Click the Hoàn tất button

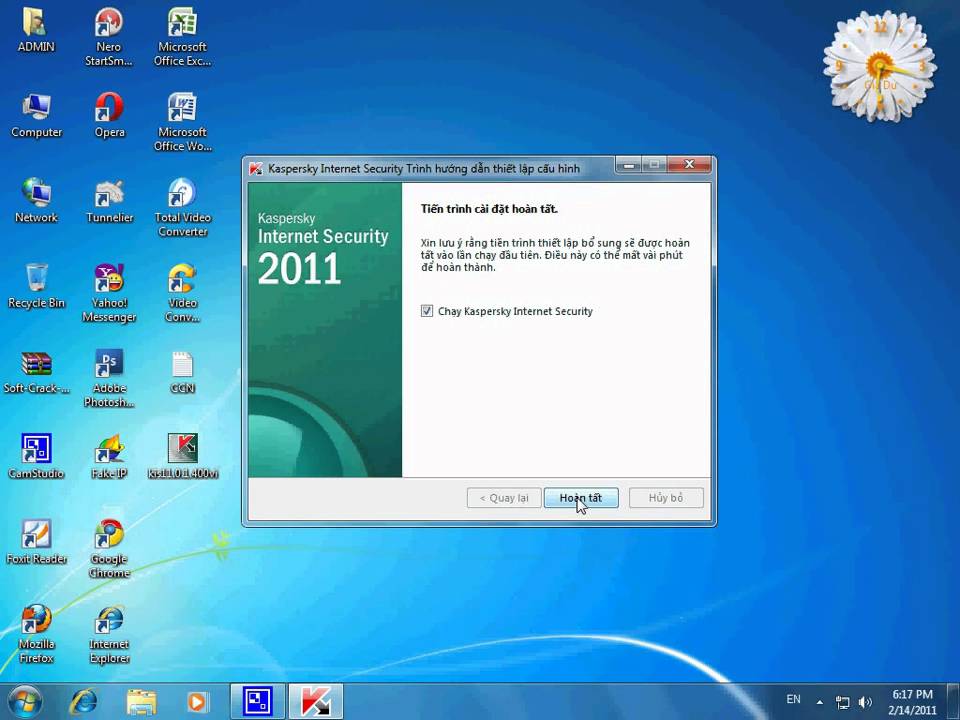tap(581, 498)
